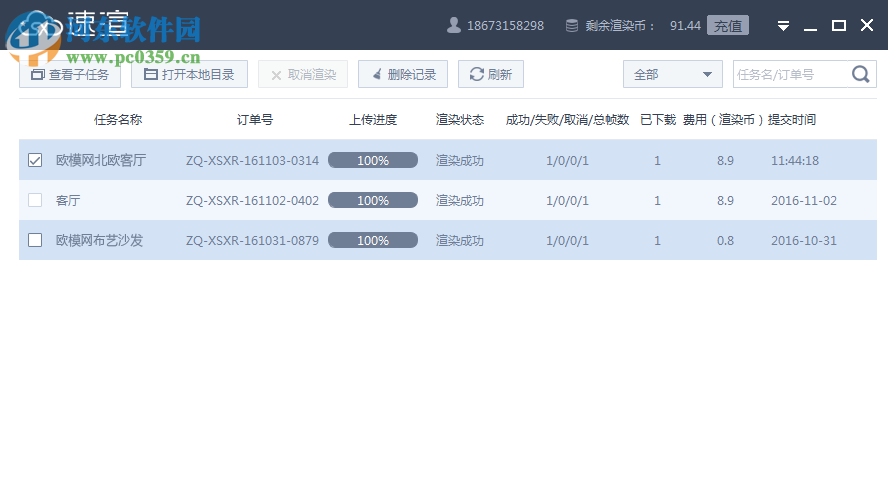
Task: Minimize the render client window
Action: tap(810, 28)
